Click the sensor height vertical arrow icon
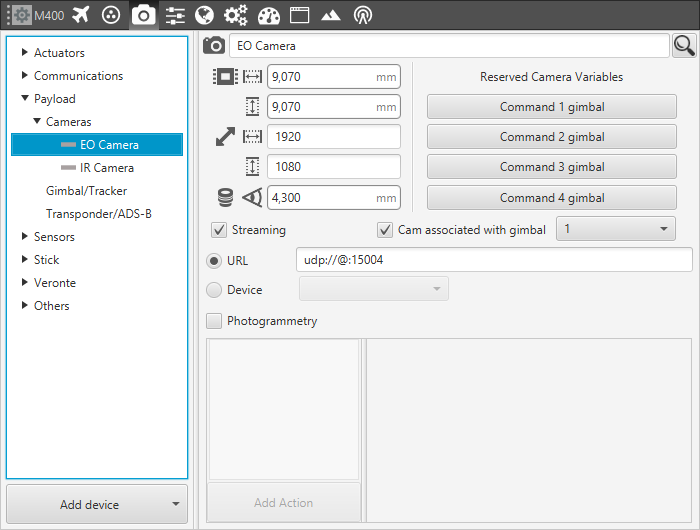Viewport: 700px width, 530px height. tap(253, 107)
